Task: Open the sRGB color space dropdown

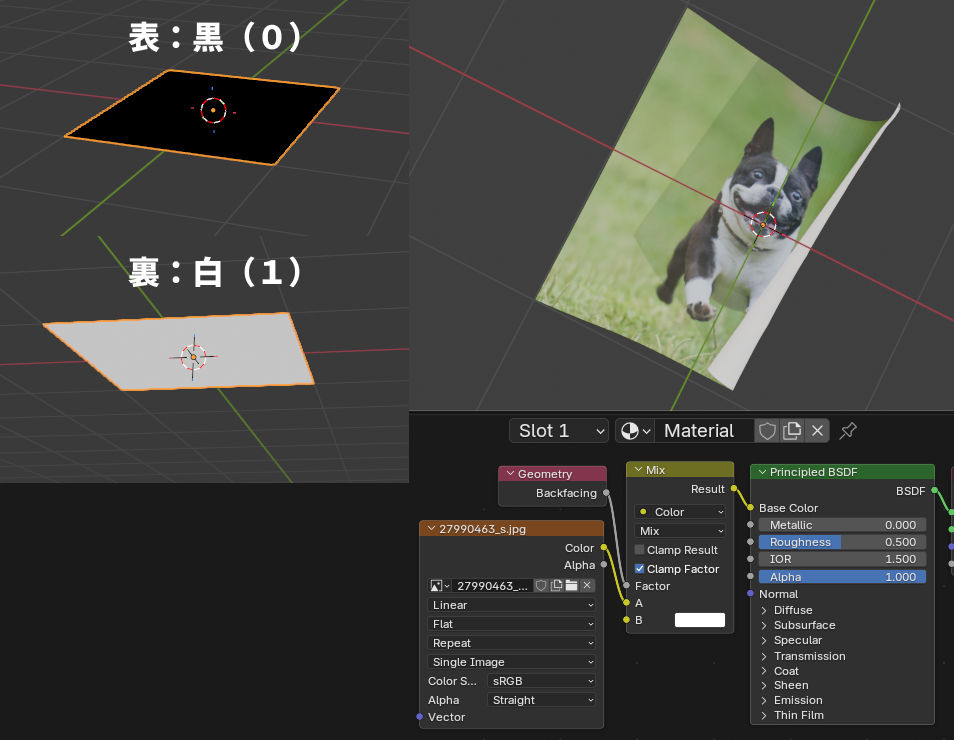Action: (541, 681)
